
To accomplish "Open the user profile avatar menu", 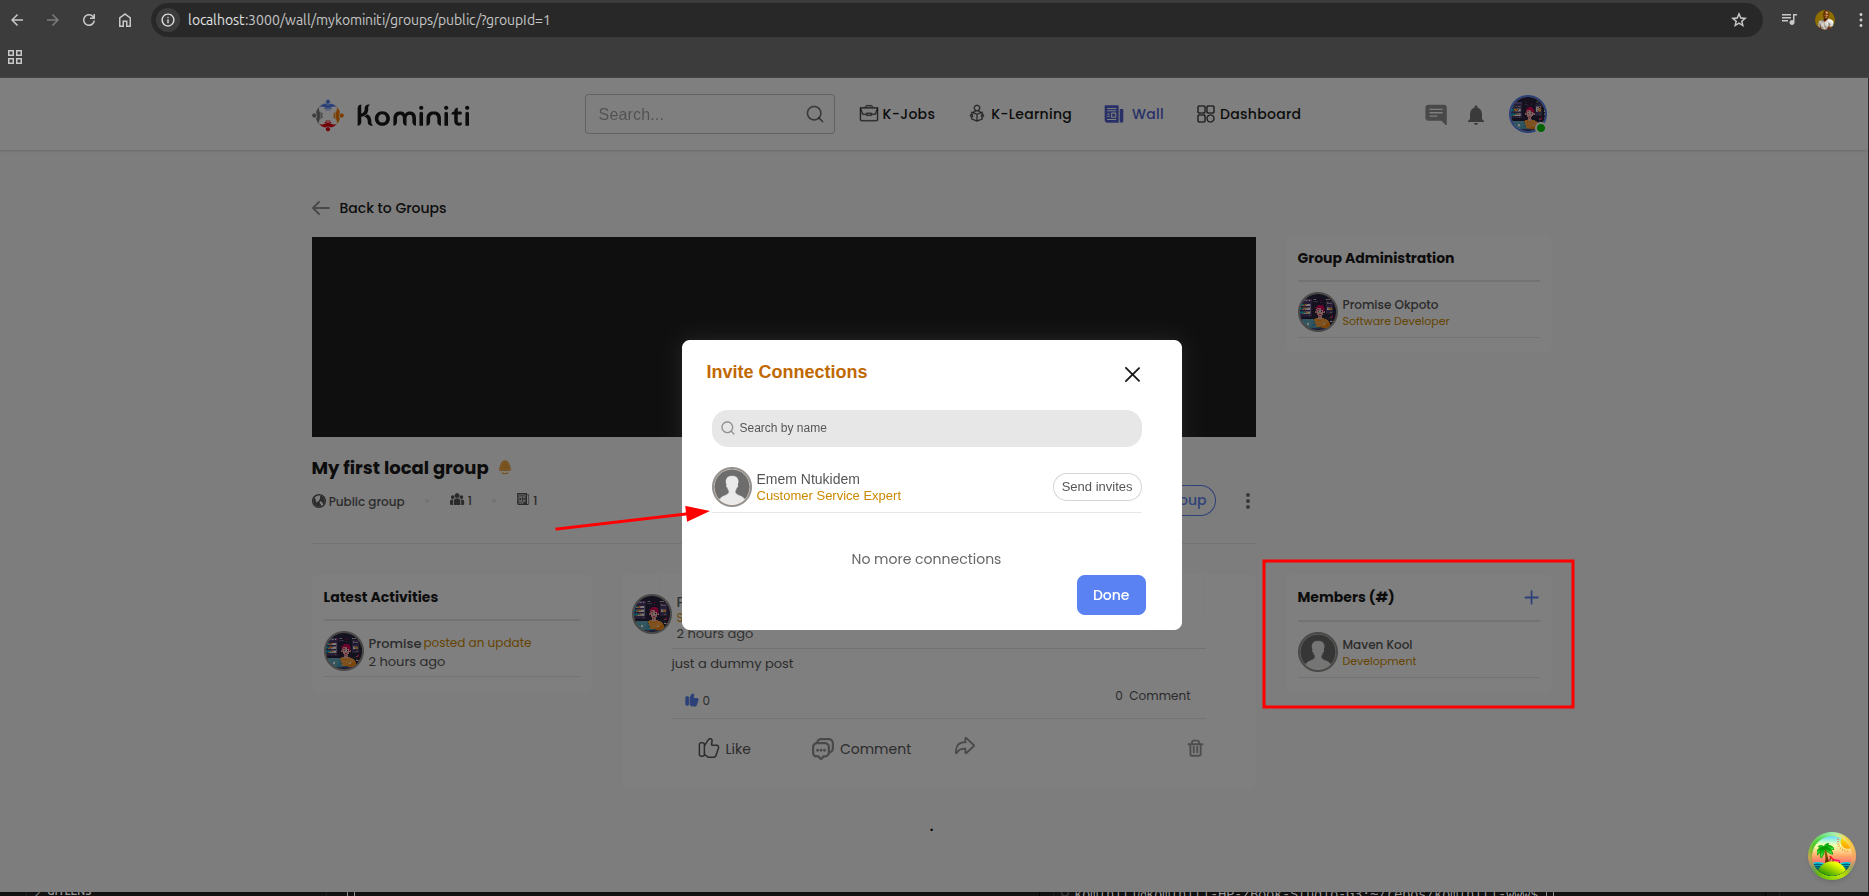I will coord(1527,114).
